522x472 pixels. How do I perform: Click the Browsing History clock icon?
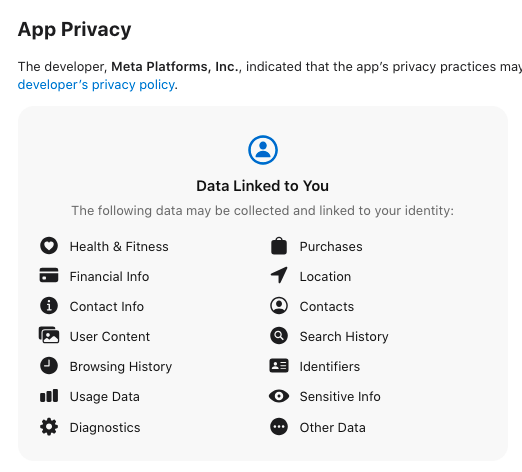49,366
